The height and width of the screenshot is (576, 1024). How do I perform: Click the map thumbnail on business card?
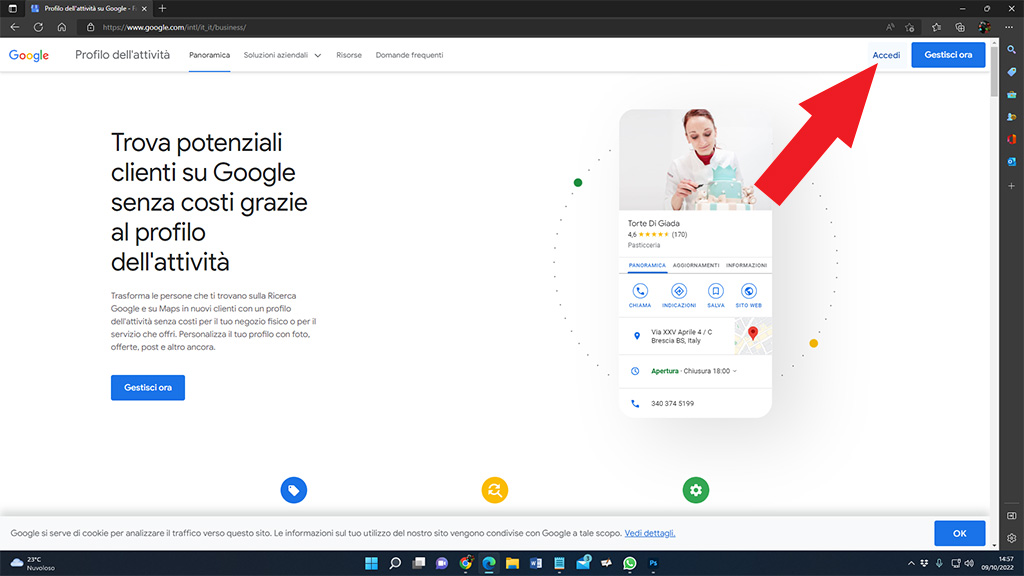tap(753, 336)
